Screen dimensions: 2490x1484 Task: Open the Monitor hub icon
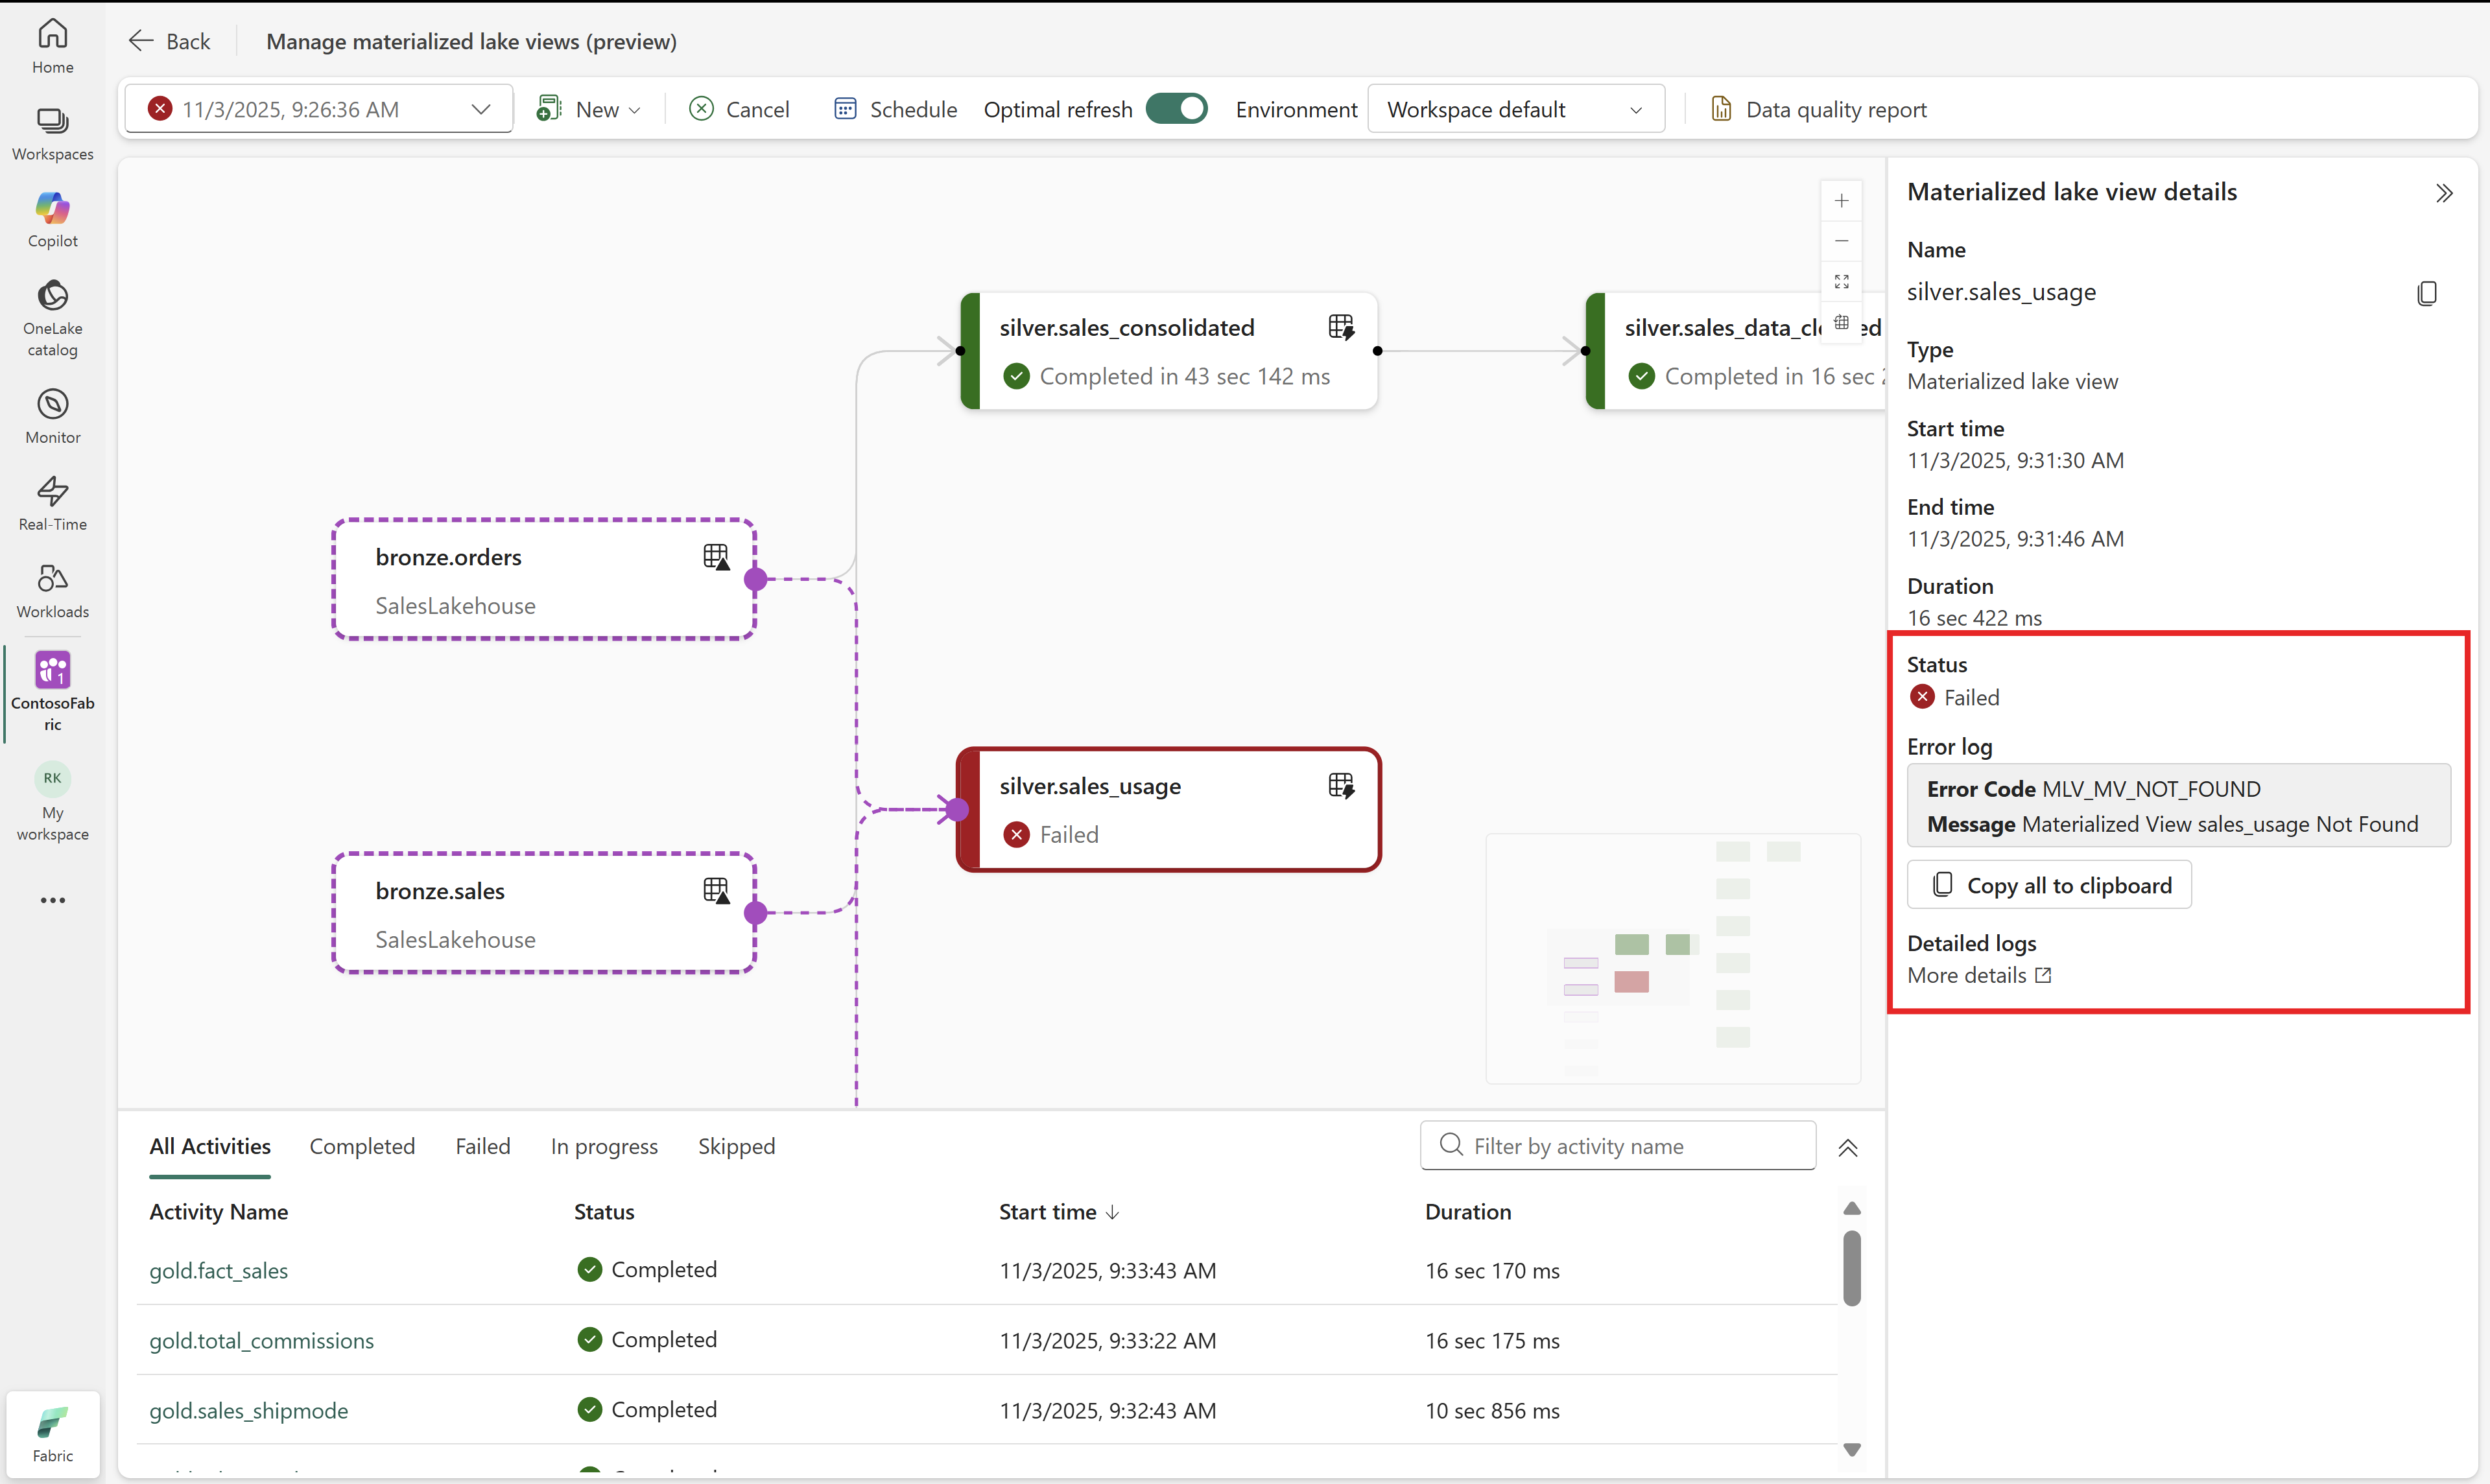point(52,405)
